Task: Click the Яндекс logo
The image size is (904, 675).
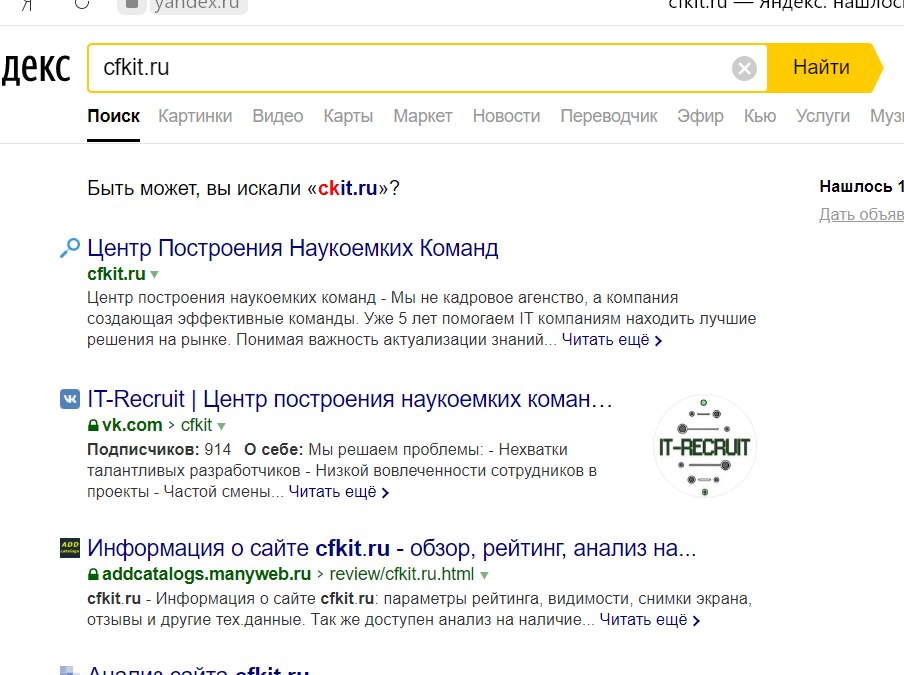Action: 36,69
